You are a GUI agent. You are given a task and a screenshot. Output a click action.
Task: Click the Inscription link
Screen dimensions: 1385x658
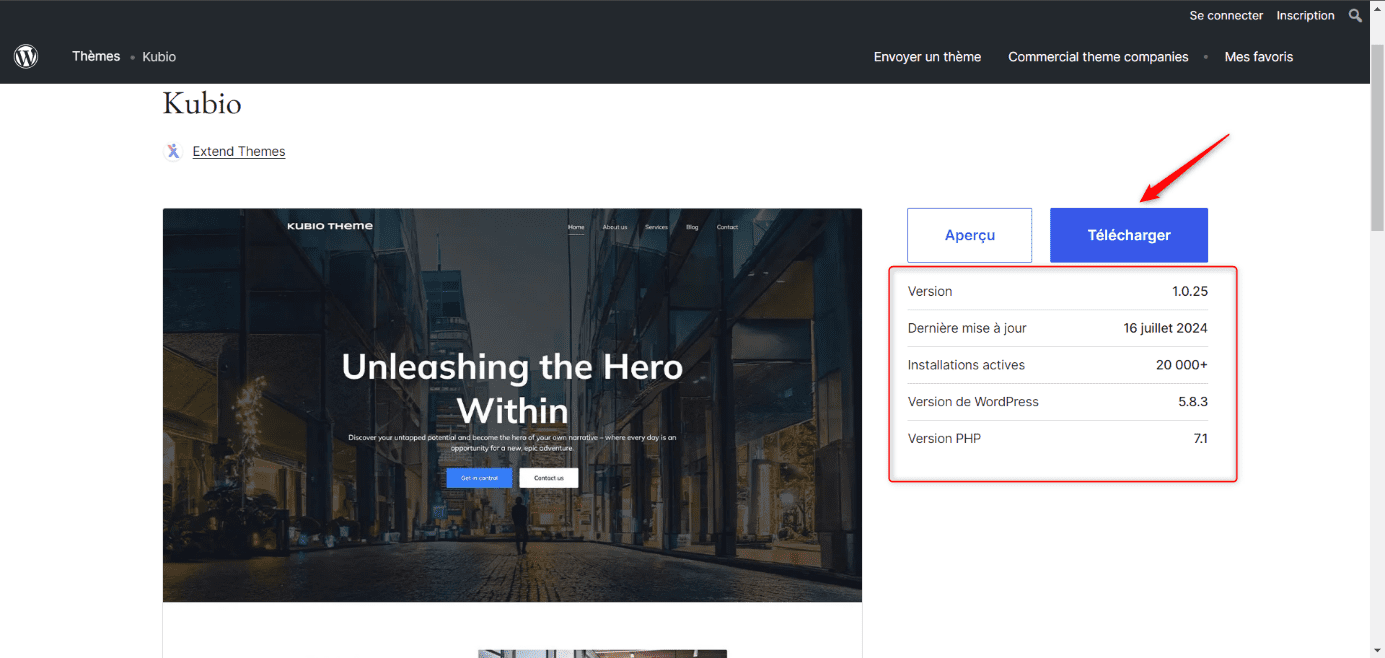1306,16
